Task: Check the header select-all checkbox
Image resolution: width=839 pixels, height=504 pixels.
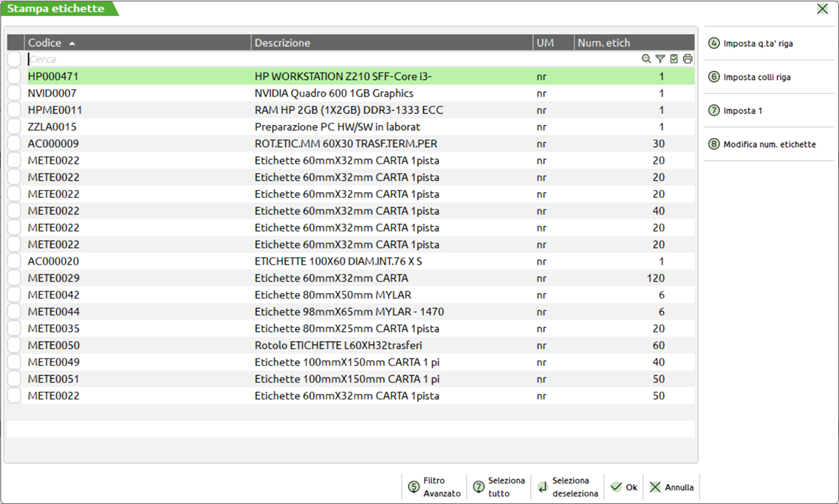Action: pos(14,43)
